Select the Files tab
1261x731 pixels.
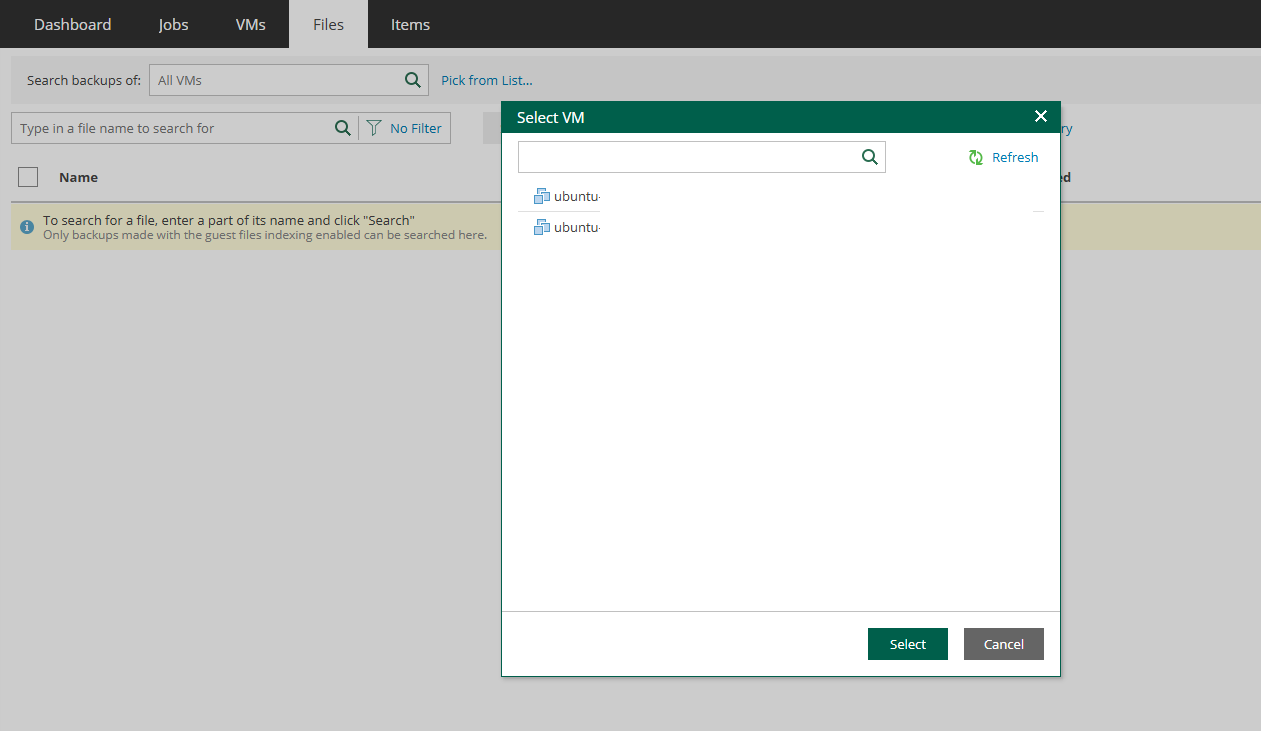(328, 24)
